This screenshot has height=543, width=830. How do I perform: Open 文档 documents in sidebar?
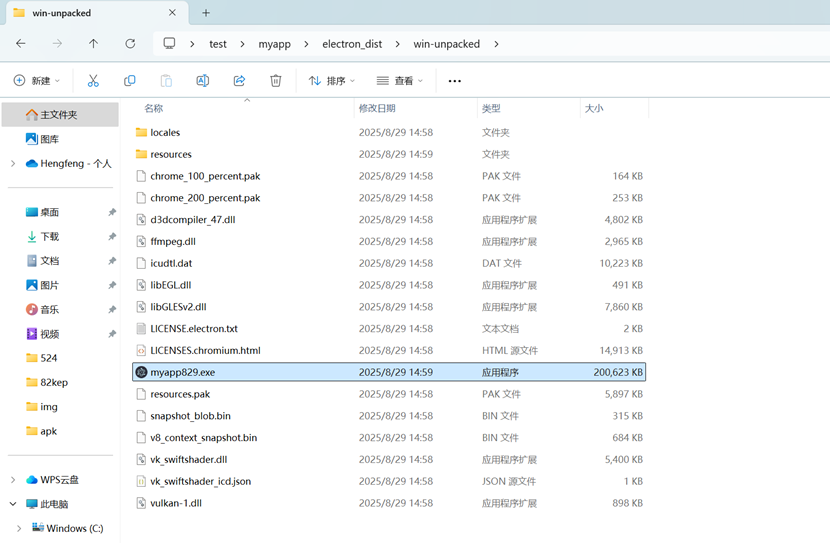[42, 261]
